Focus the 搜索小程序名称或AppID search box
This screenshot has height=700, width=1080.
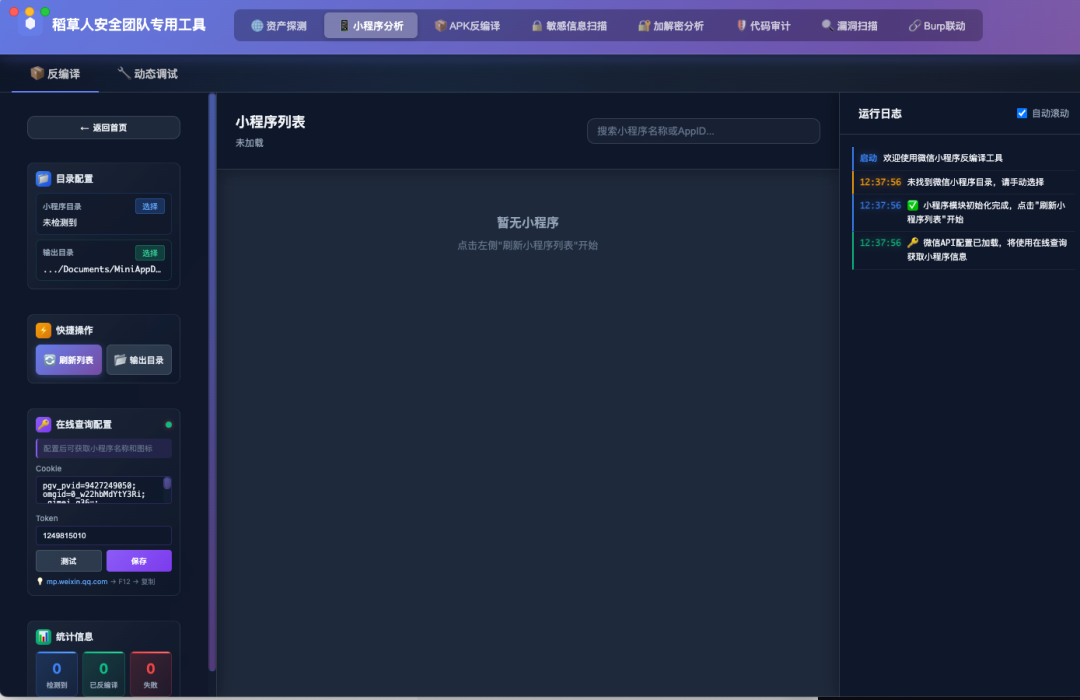(703, 131)
